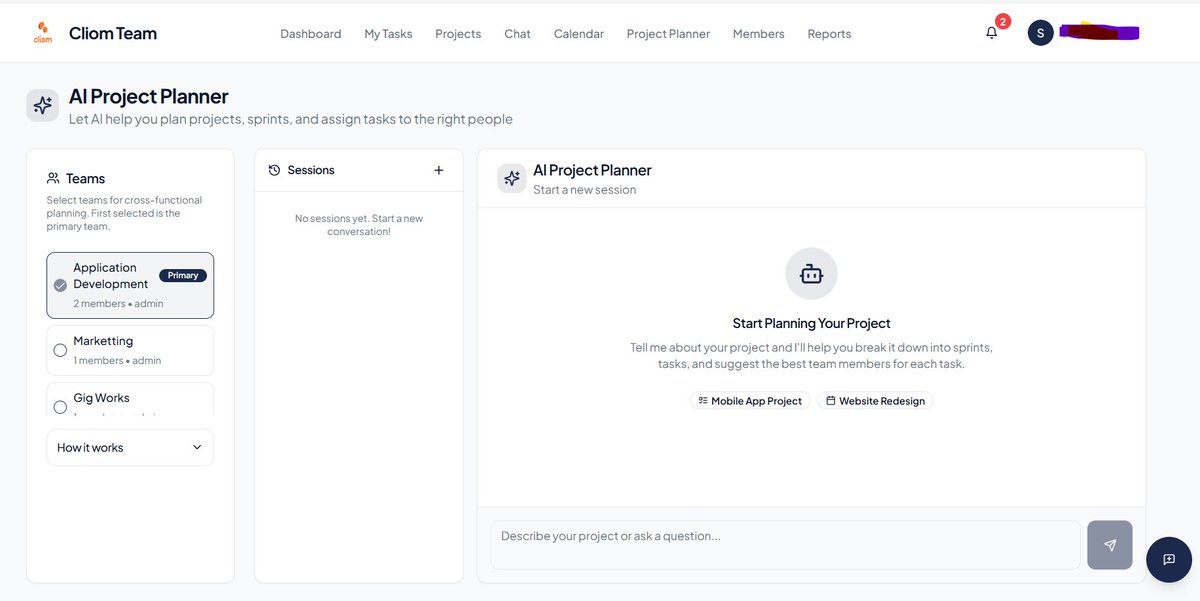
Task: Click the No sessions yet message
Action: 359,224
